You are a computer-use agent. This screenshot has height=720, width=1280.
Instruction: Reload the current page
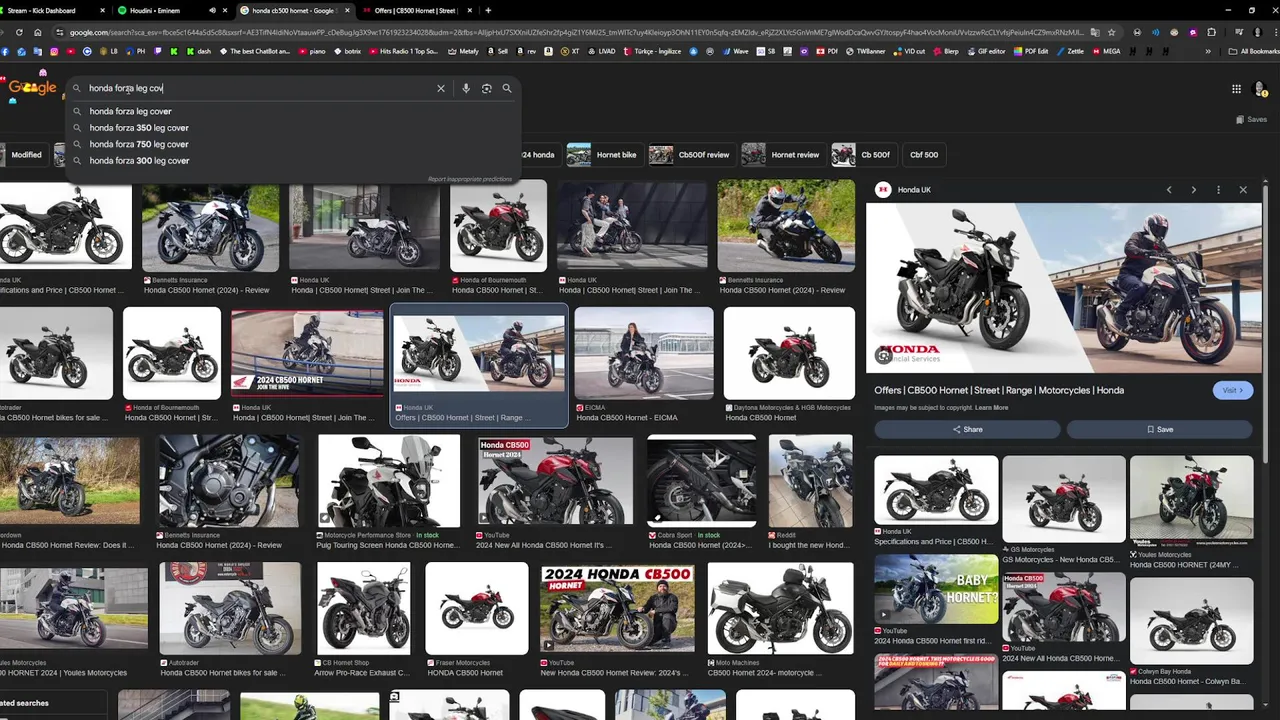[x=19, y=32]
